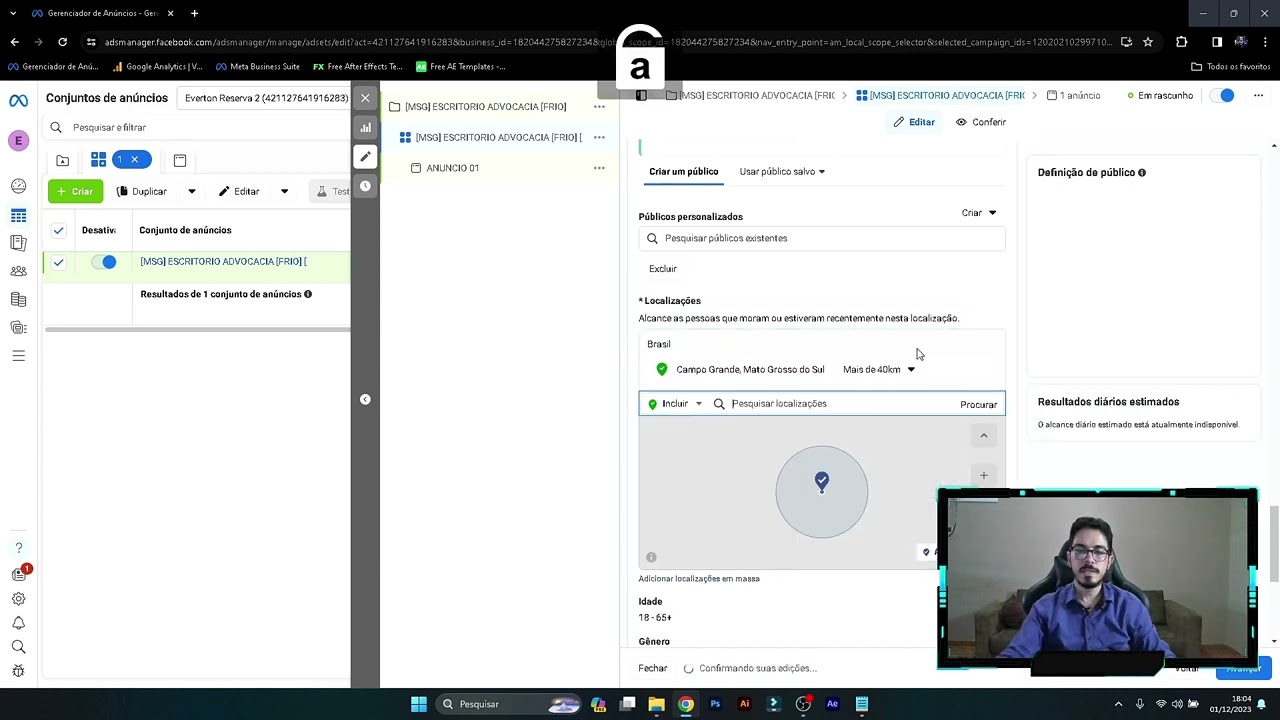
Task: Switch to Editar mode tab
Action: pyautogui.click(x=914, y=122)
